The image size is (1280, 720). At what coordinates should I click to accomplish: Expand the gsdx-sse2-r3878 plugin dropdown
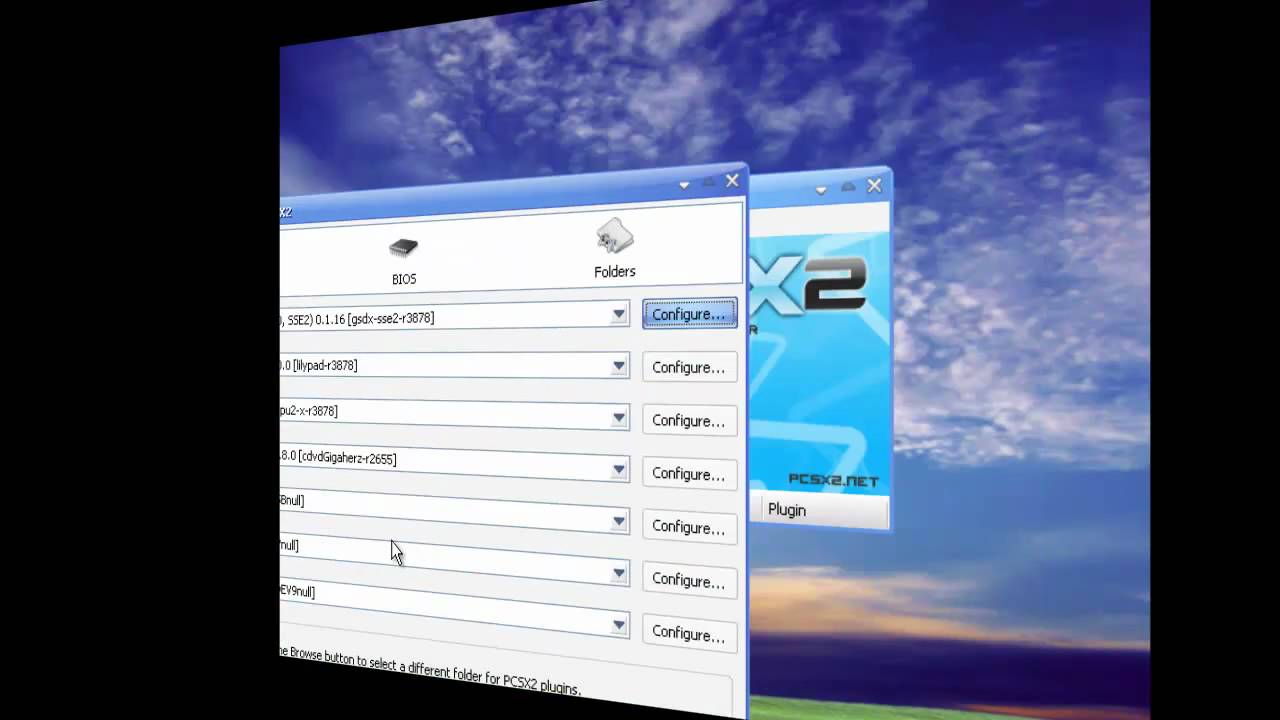click(x=619, y=314)
